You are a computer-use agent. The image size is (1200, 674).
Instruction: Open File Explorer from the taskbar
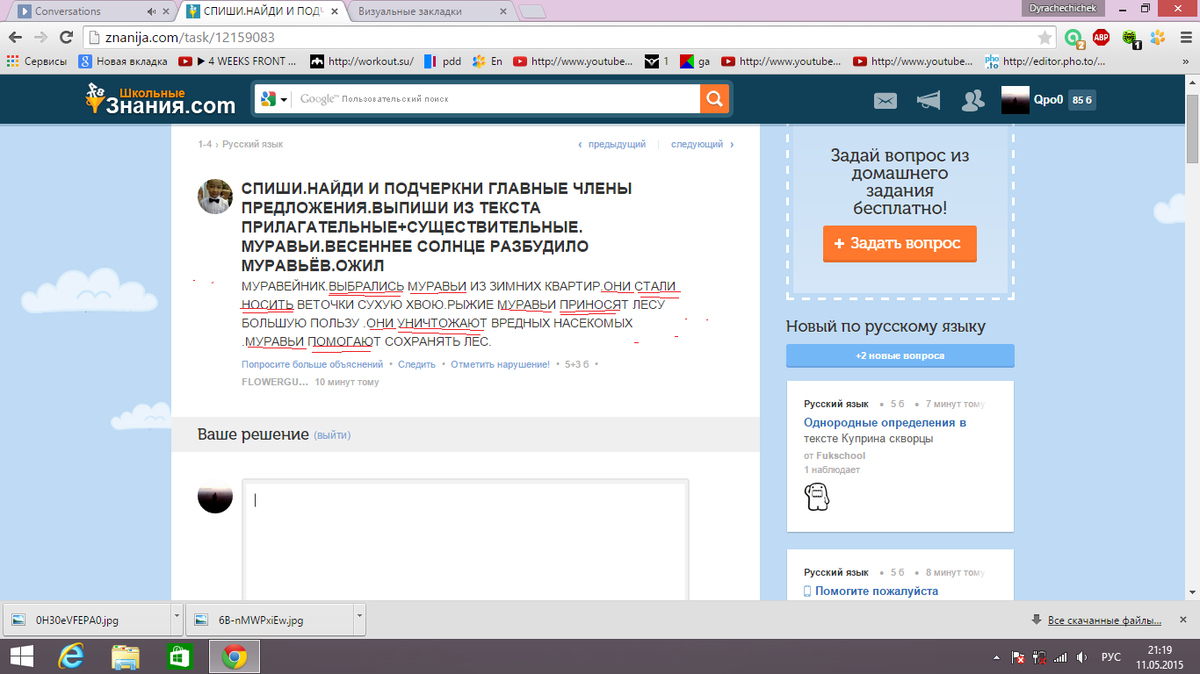pyautogui.click(x=126, y=656)
